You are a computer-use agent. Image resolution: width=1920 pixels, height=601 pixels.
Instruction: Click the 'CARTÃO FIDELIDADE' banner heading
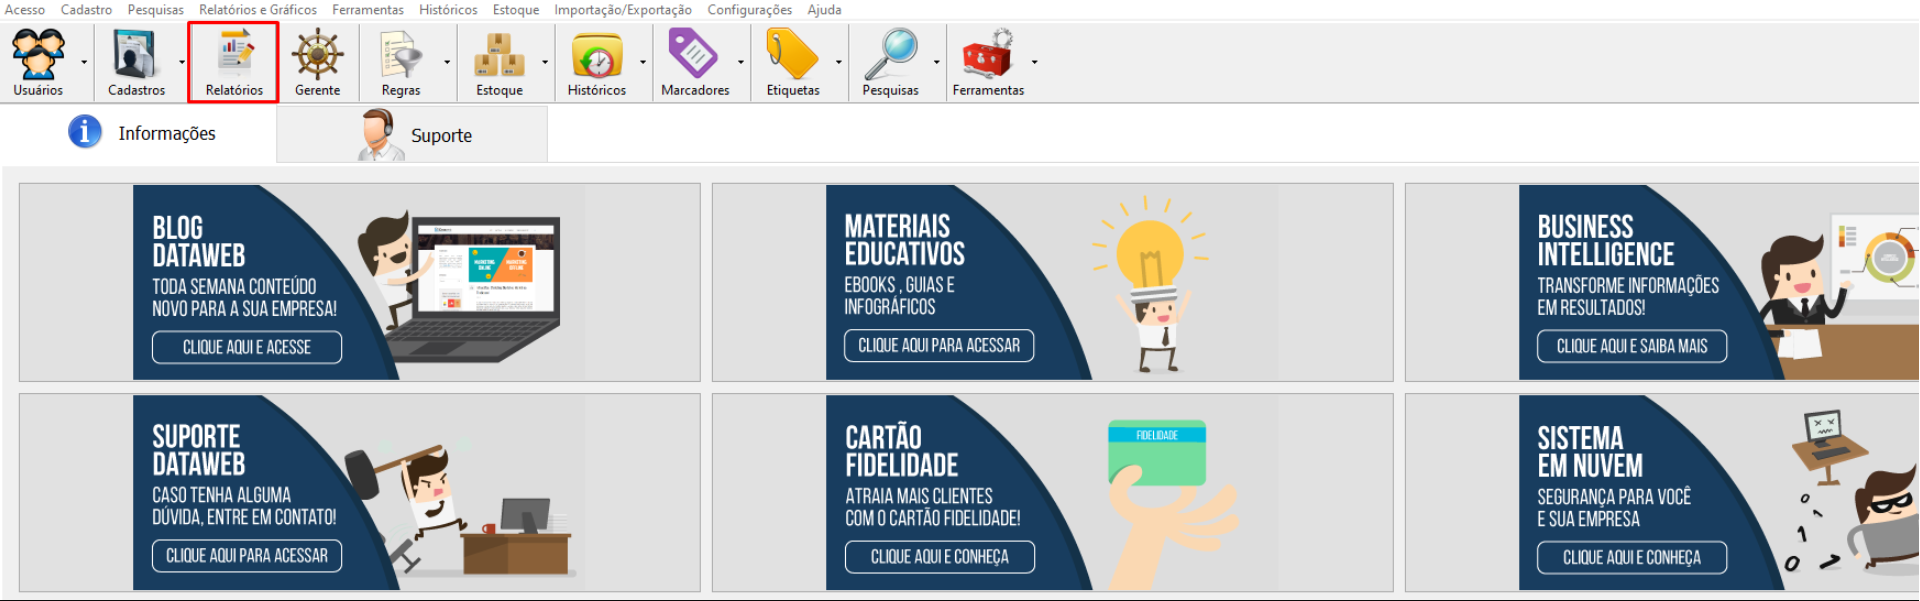coord(901,451)
